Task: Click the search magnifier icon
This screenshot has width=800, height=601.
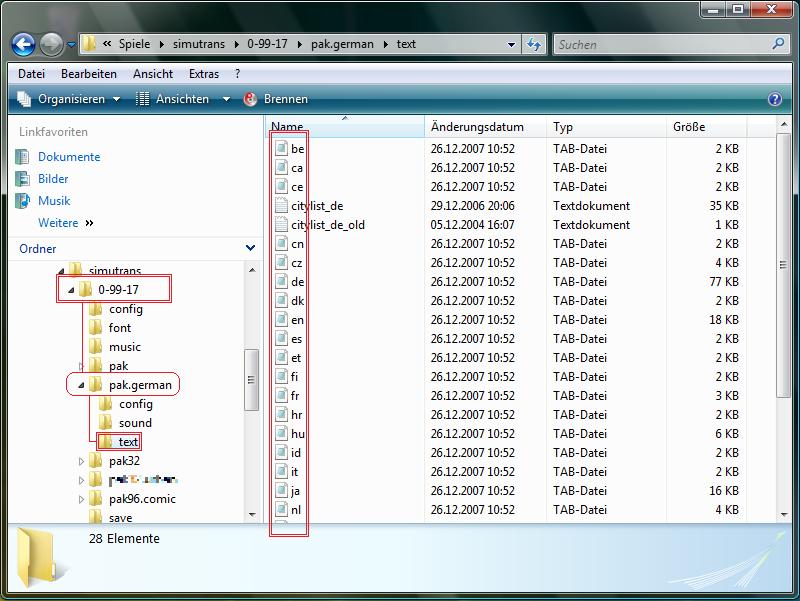Action: coord(779,45)
